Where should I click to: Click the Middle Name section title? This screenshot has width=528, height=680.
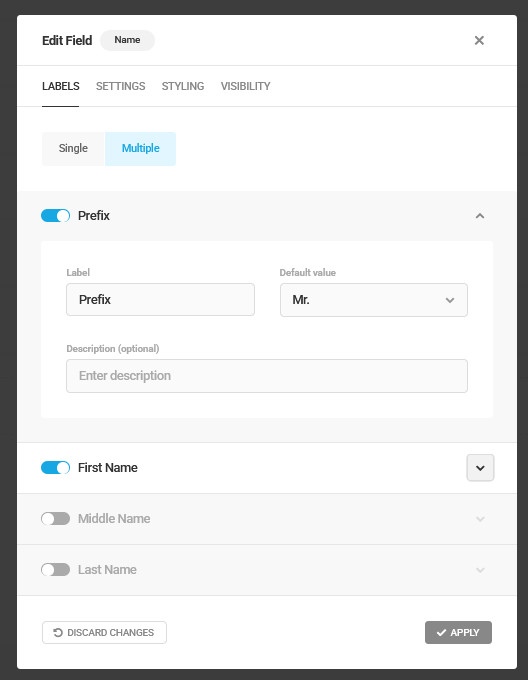coord(114,519)
